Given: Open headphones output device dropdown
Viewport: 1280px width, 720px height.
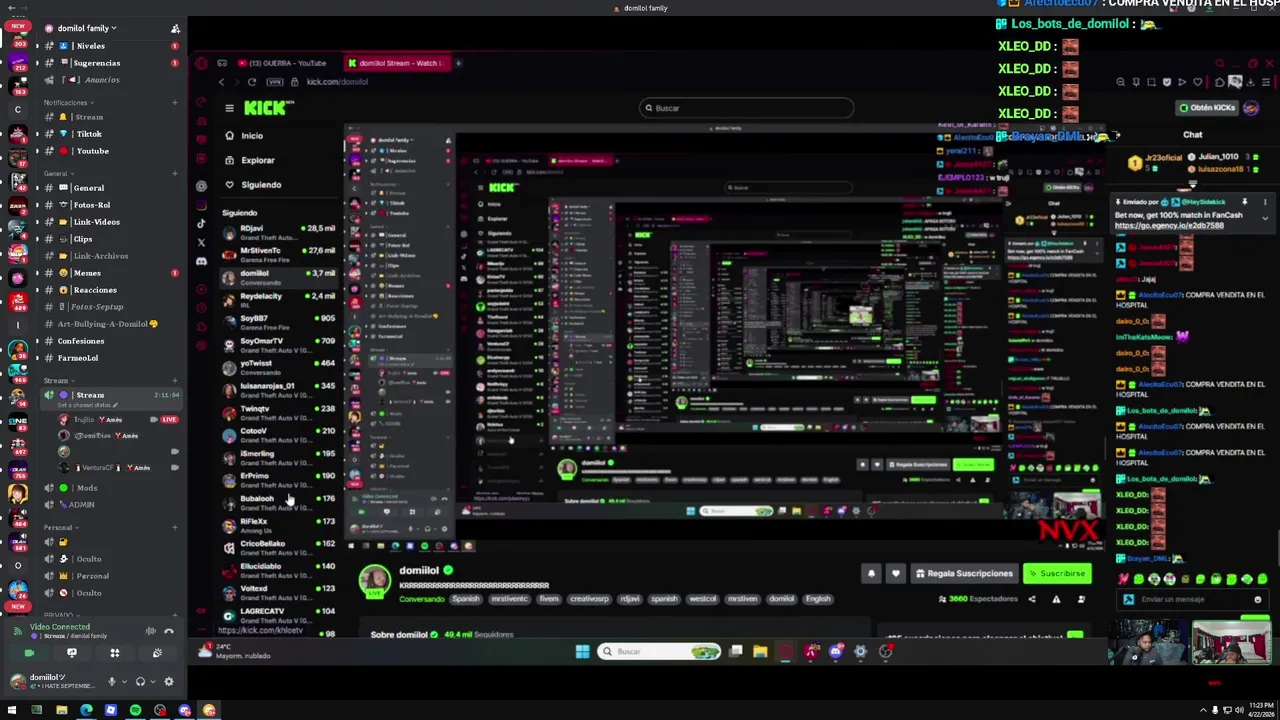Looking at the screenshot, I should pyautogui.click(x=152, y=682).
